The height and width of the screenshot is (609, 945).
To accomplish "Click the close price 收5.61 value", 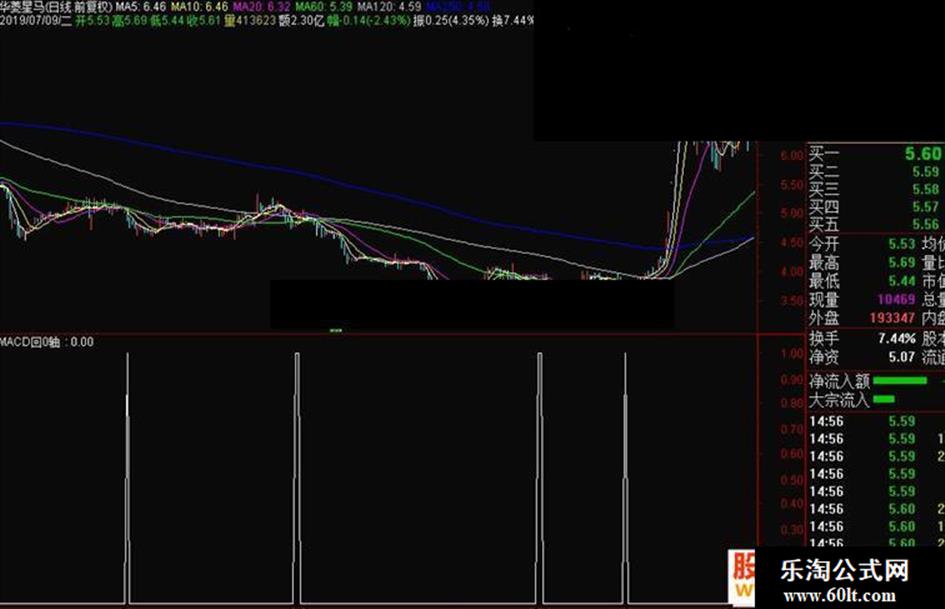I will click(204, 21).
